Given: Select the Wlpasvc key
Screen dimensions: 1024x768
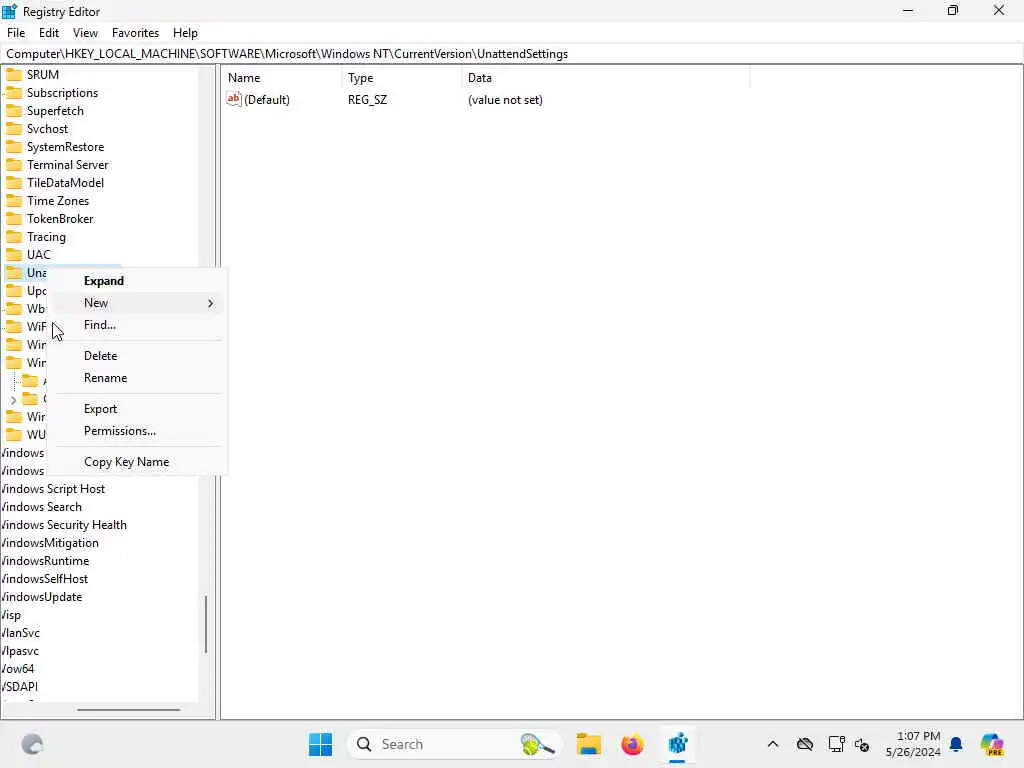Looking at the screenshot, I should click(20, 651).
